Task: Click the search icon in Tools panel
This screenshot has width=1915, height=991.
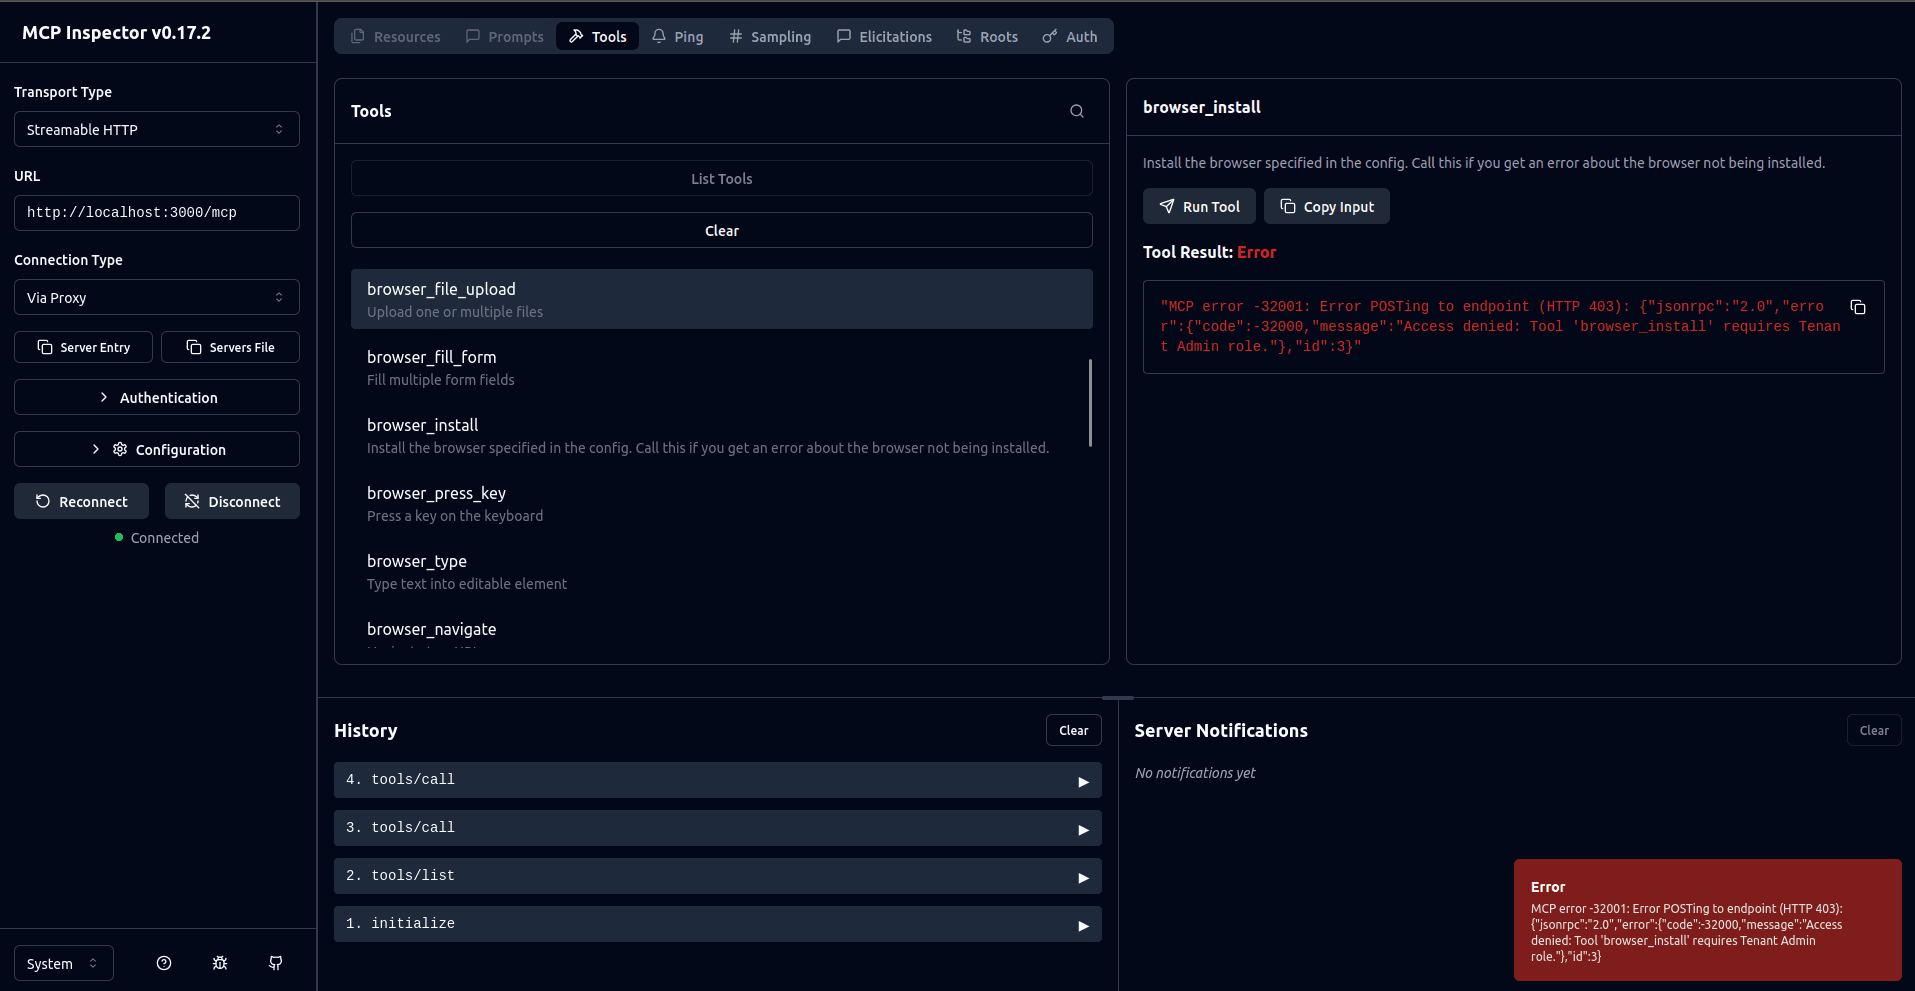Action: tap(1076, 111)
